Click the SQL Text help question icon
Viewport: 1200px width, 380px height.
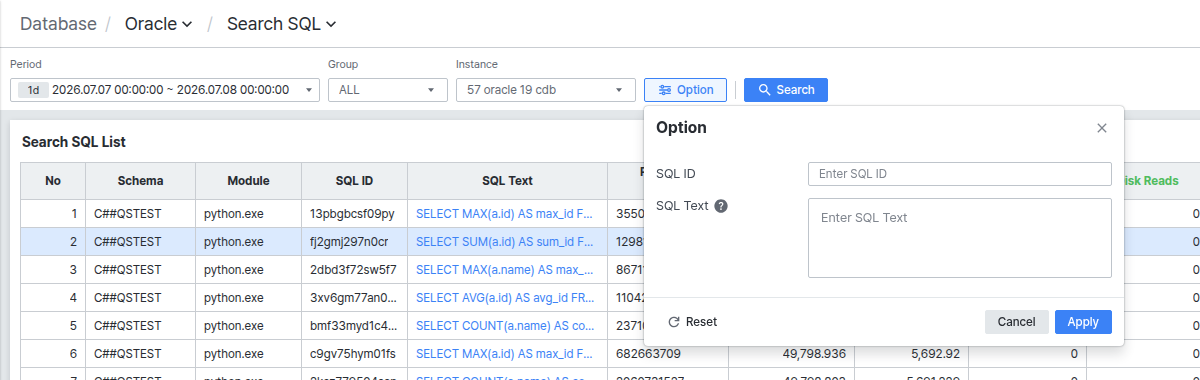click(720, 206)
